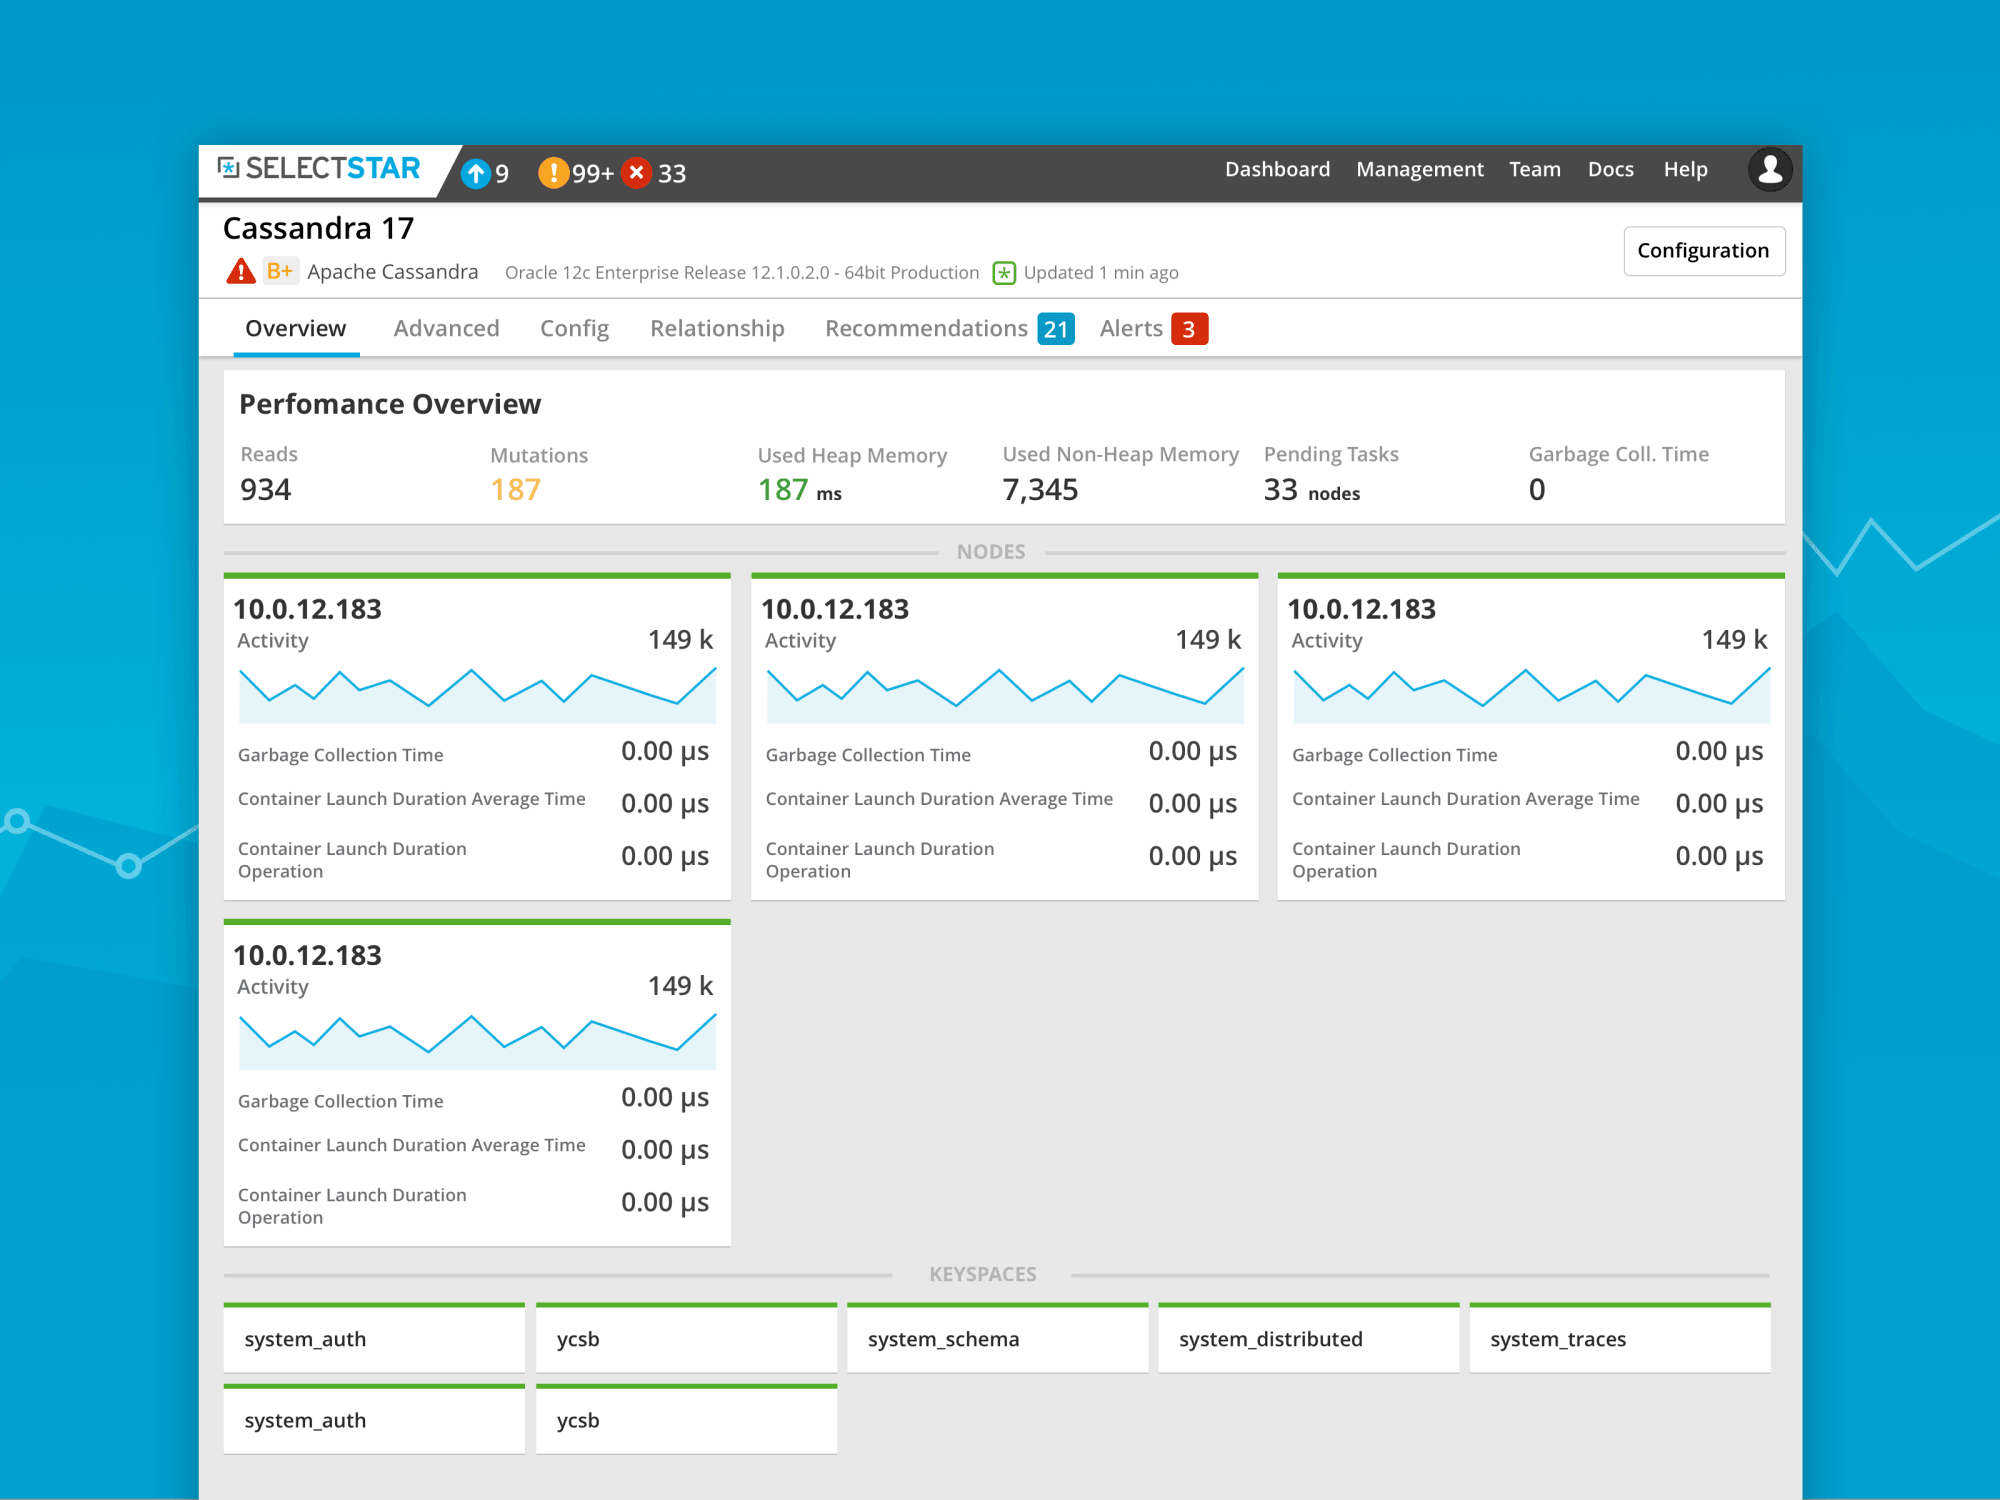Screen dimensions: 2000x1500
Task: Open the user profile avatar
Action: [x=1769, y=169]
